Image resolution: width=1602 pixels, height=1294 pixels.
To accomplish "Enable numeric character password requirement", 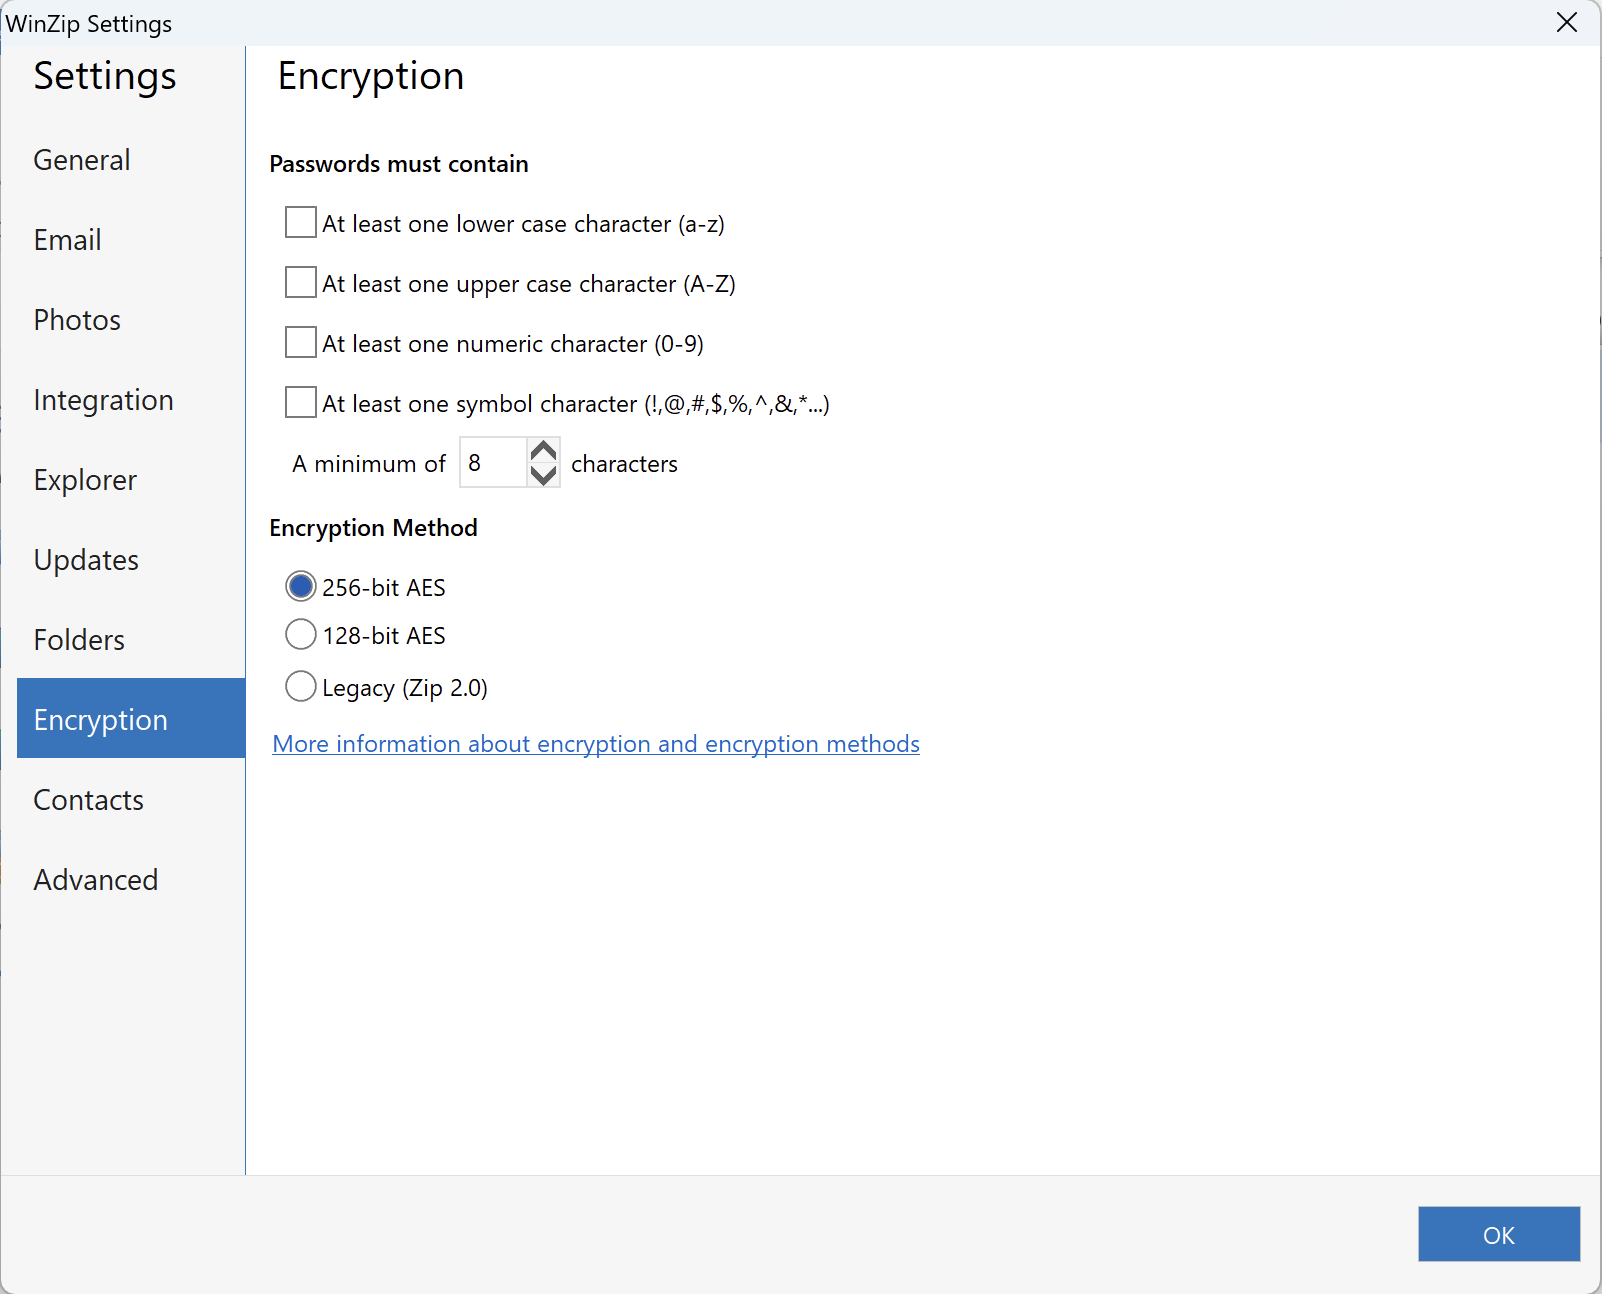I will point(300,342).
